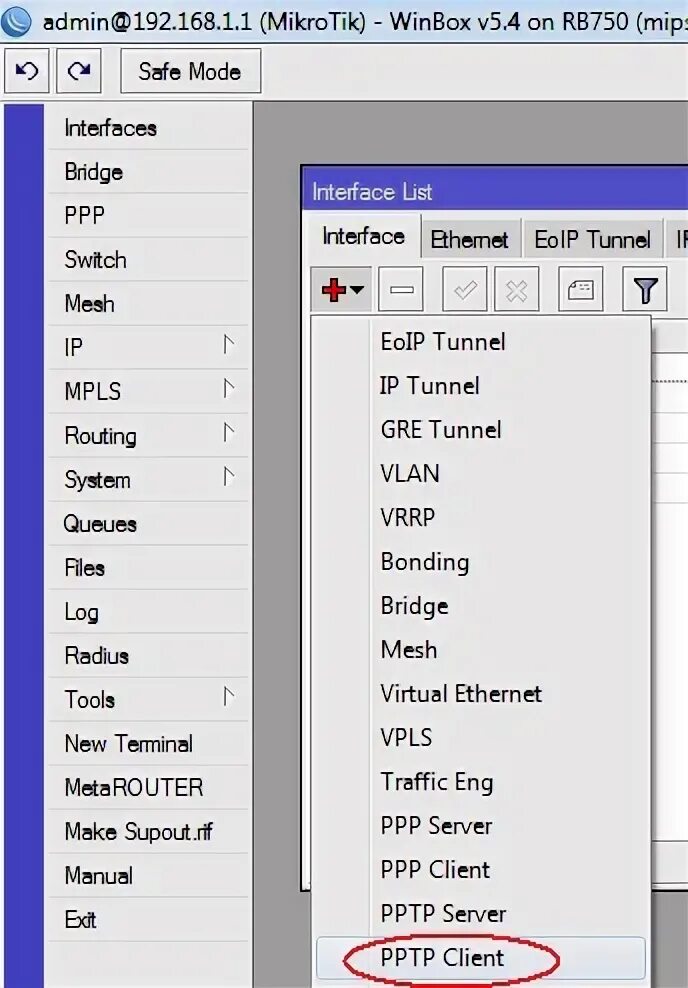Choose GRE Tunnel from add menu

[x=480, y=430]
